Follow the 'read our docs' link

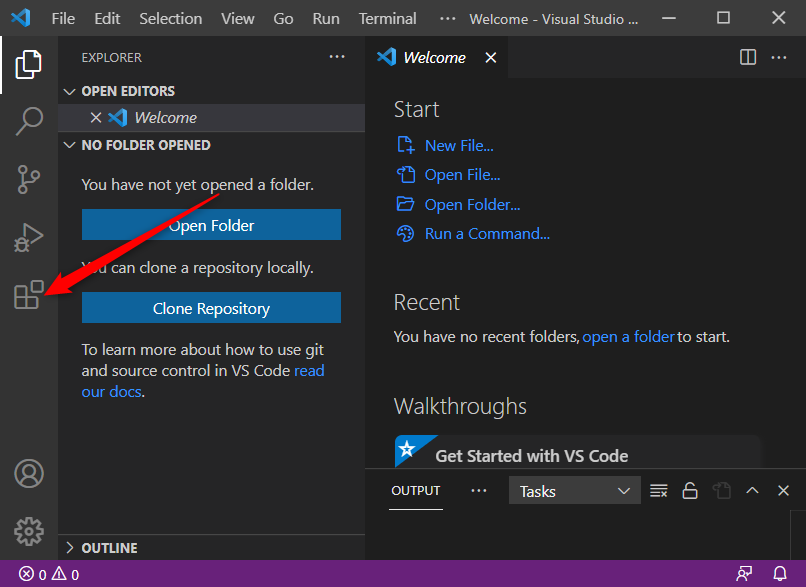click(x=203, y=381)
